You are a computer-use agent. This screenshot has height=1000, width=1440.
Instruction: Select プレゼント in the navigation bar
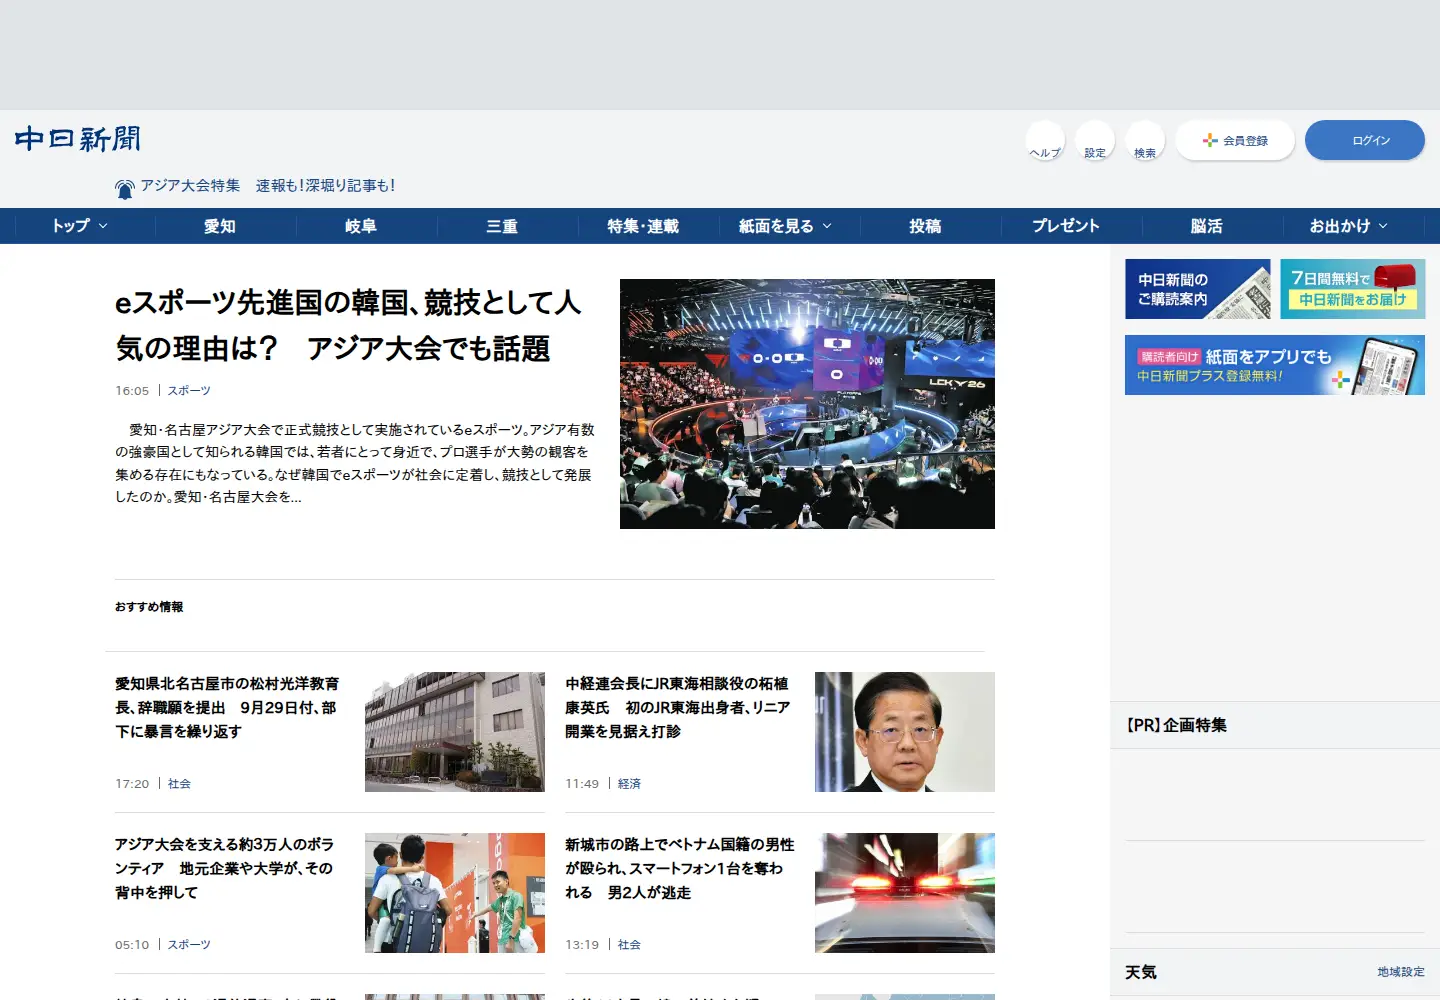[1066, 226]
